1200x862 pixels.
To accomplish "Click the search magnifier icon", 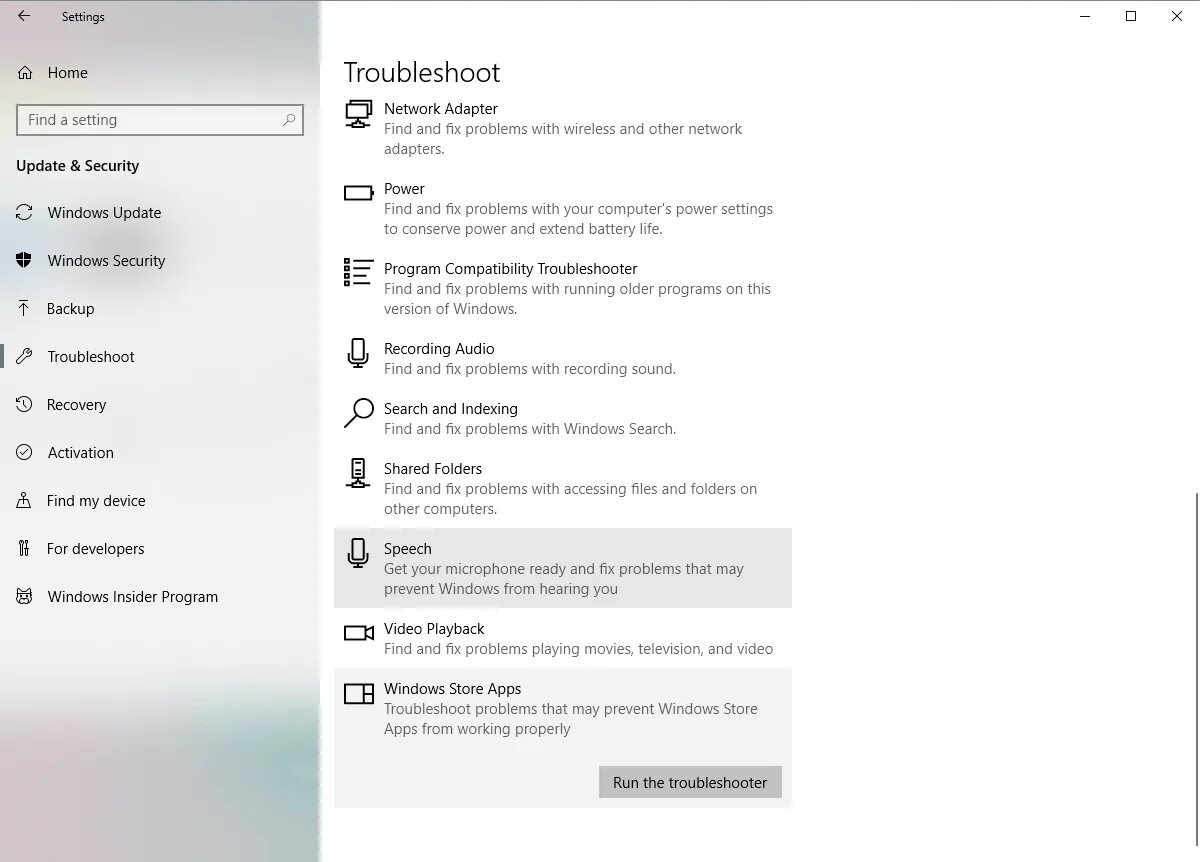I will pos(289,120).
